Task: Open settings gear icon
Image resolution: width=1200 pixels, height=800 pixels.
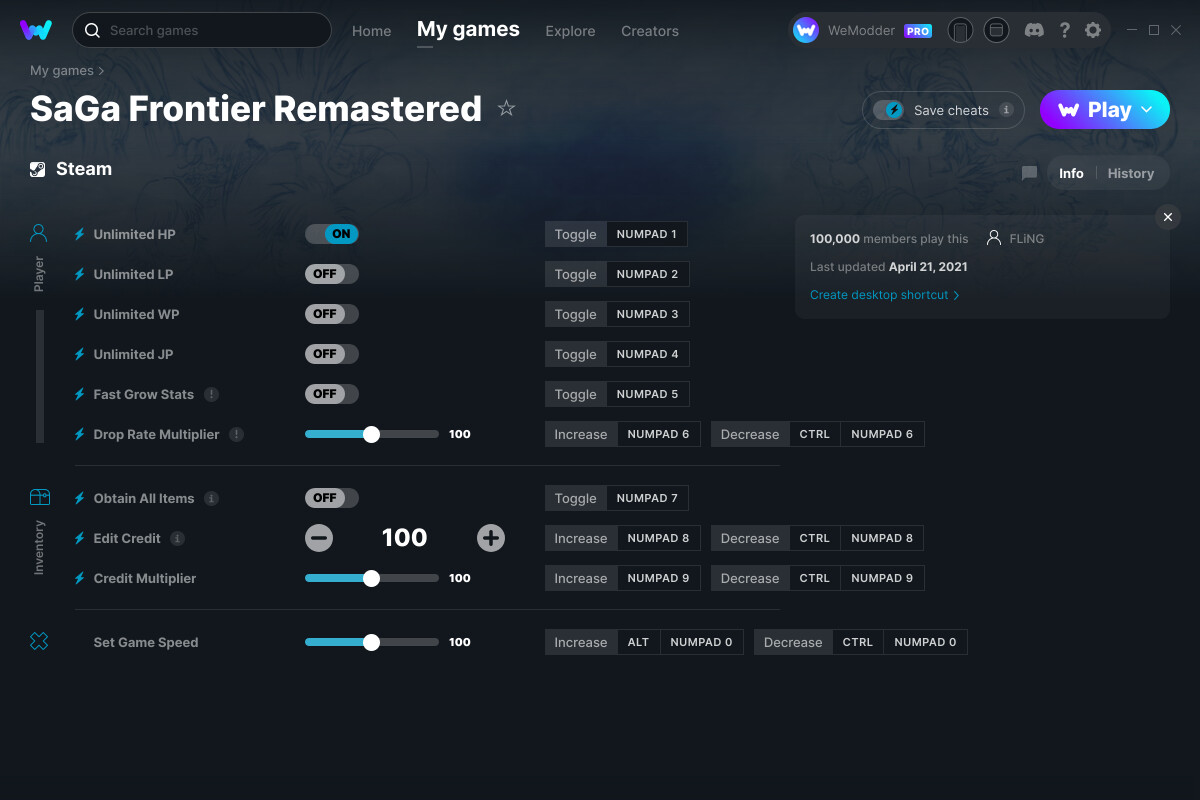Action: pos(1093,30)
